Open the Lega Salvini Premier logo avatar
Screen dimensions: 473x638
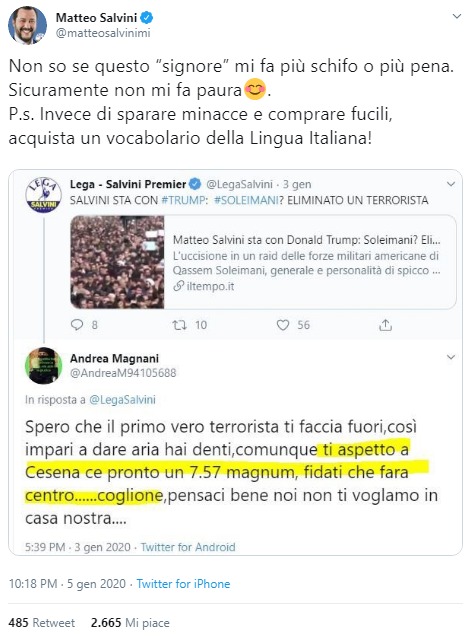44,195
